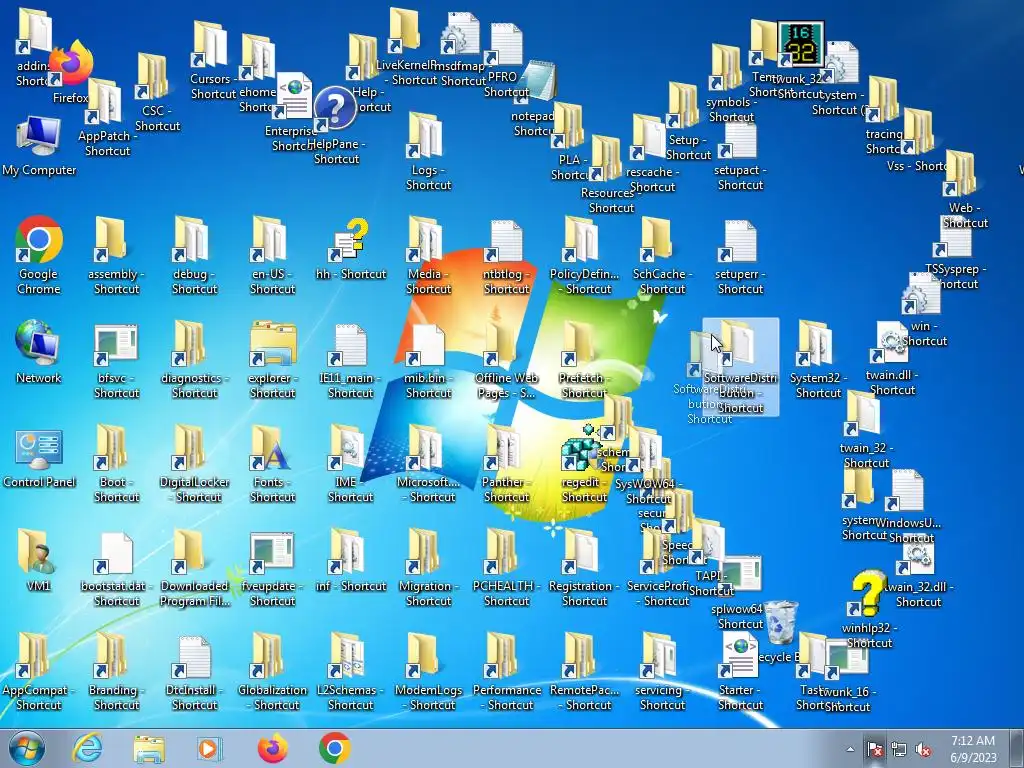Screen dimensions: 1024x768
Task: Launch Windows Media Player from taskbar
Action: coord(209,748)
